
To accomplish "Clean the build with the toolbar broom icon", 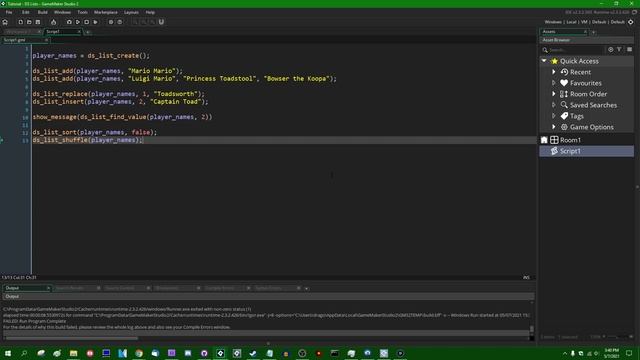I will pyautogui.click(x=96, y=22).
